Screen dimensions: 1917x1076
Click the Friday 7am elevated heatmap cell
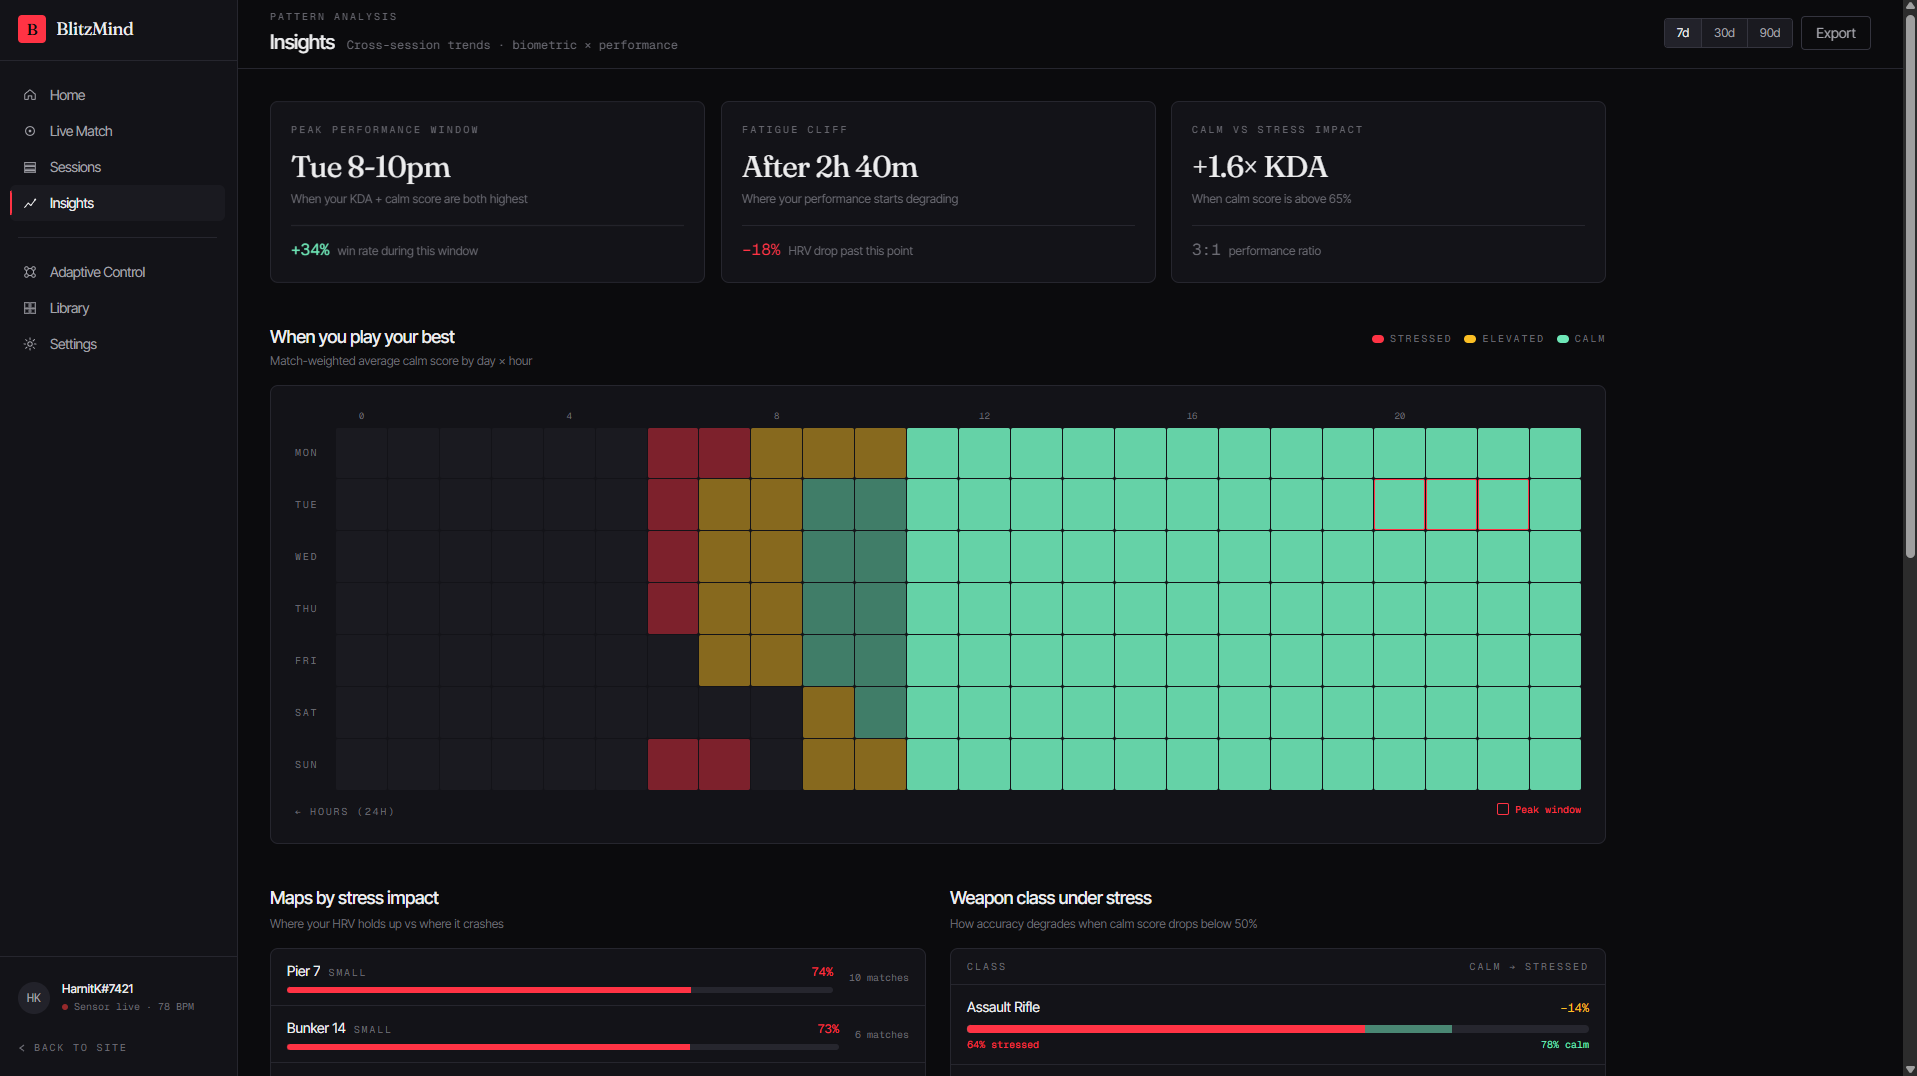[x=725, y=660]
